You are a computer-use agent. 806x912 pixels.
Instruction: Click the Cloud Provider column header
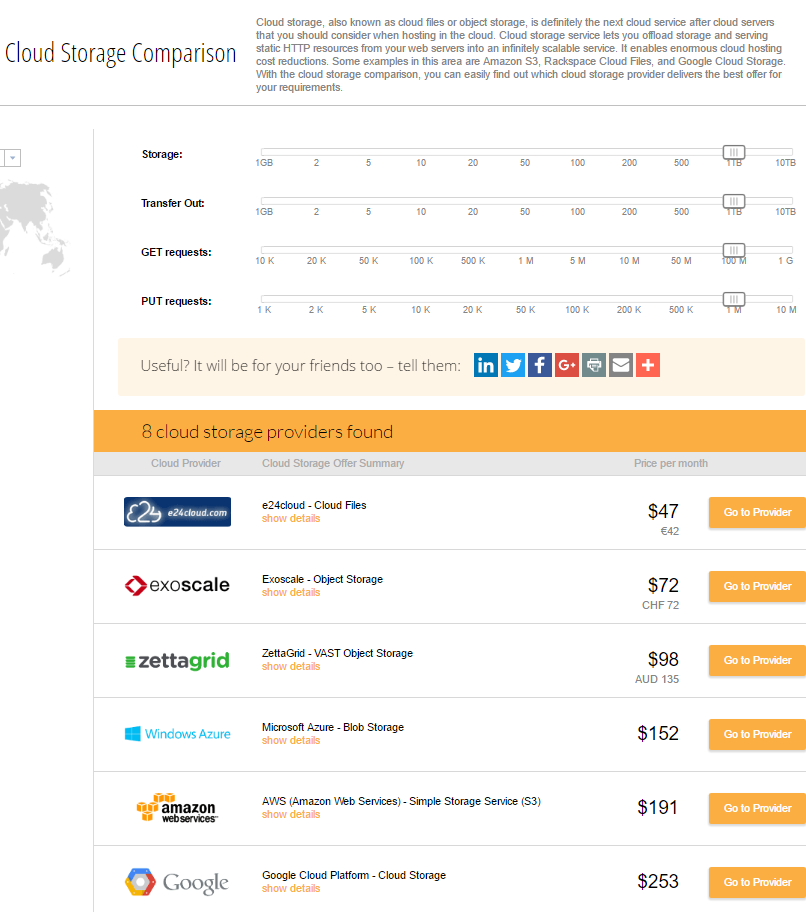[x=186, y=463]
